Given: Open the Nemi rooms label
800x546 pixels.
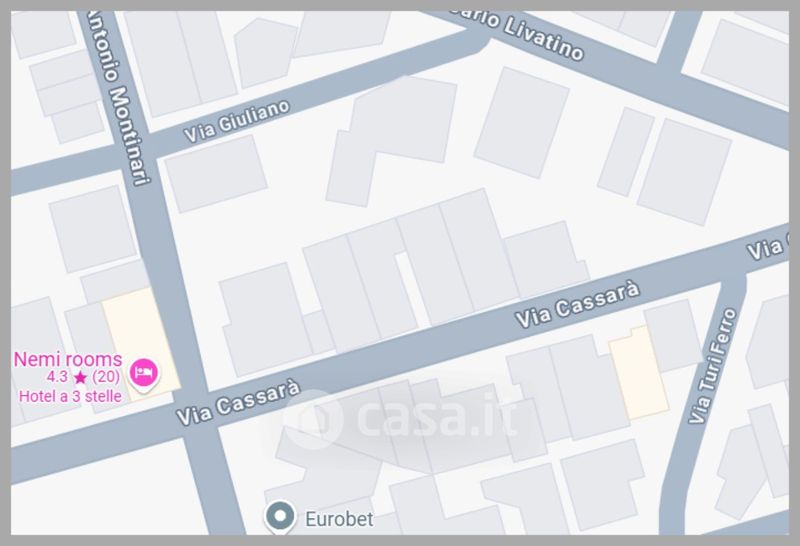Looking at the screenshot, I should [68, 359].
